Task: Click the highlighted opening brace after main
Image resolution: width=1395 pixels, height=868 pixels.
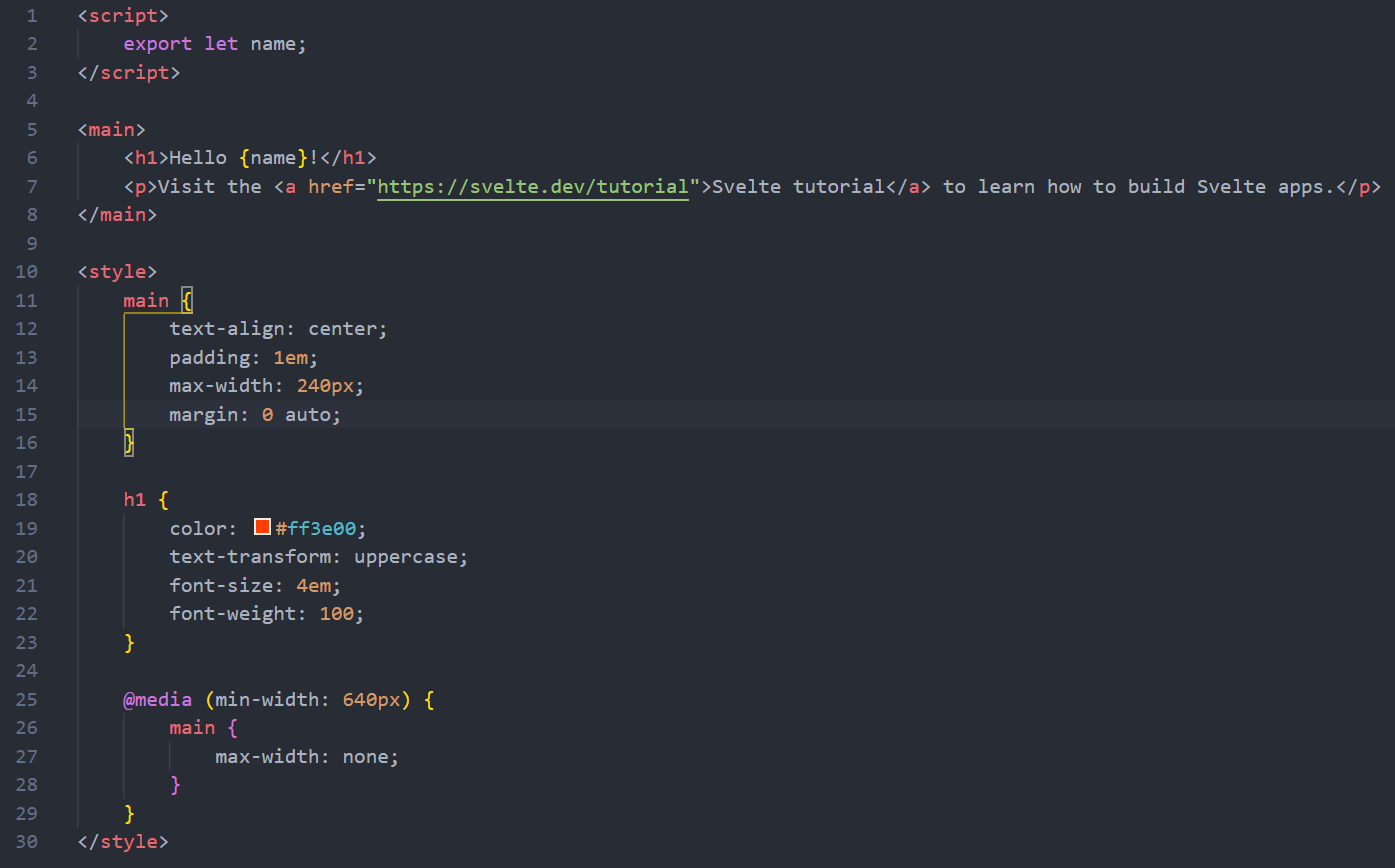Action: (186, 300)
